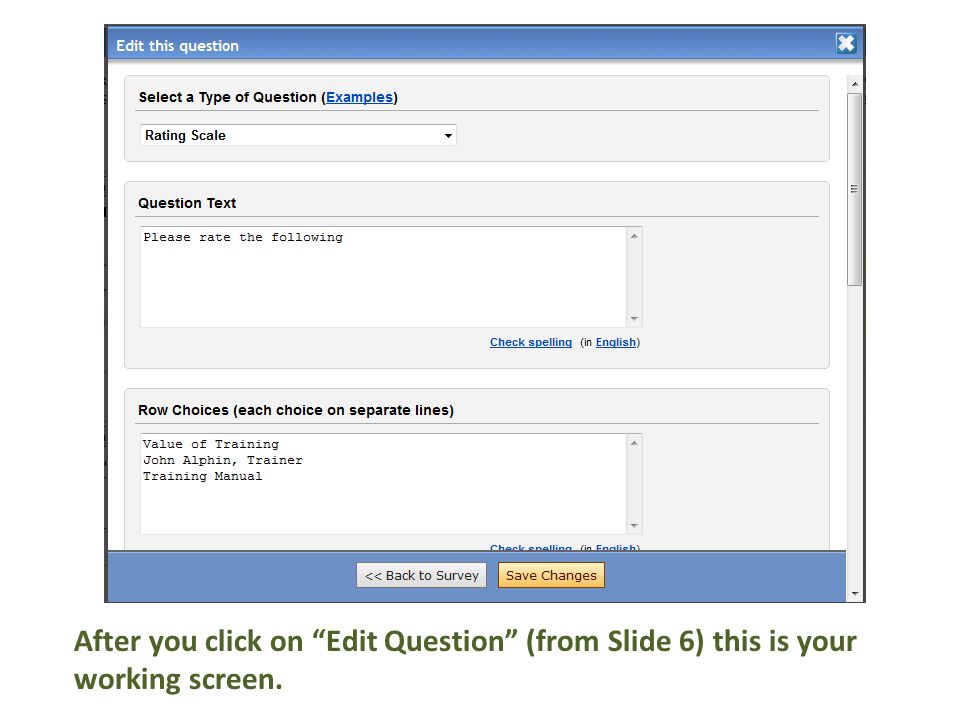Place cursor on 'John Alphin, Trainer' row
Viewport: 960px width, 720px height.
223,460
